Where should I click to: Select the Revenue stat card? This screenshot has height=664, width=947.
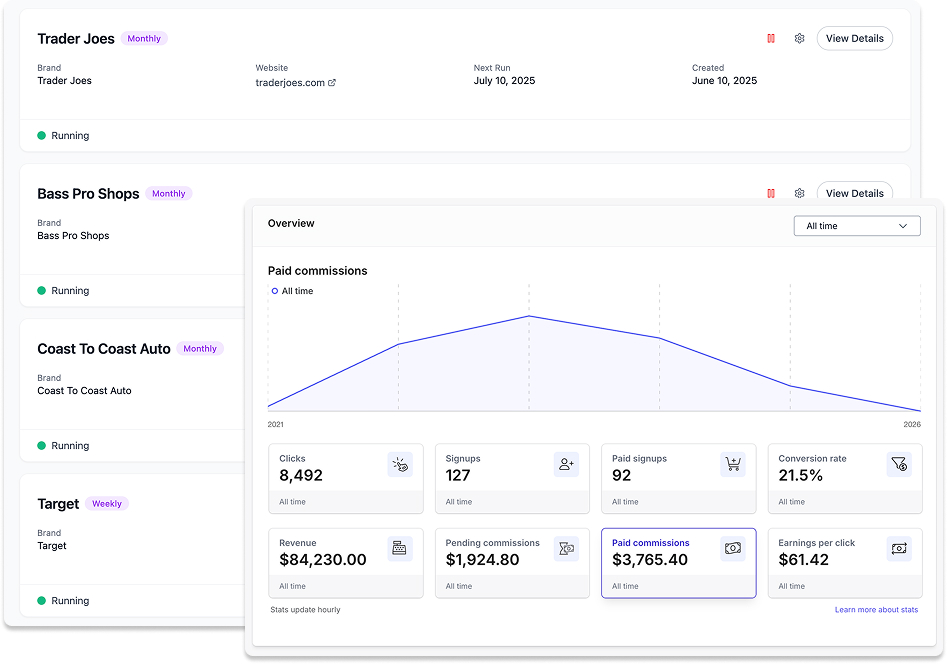point(346,563)
